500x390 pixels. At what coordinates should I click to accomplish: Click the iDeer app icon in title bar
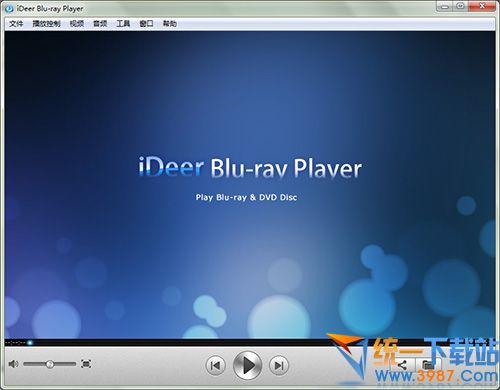tap(9, 9)
